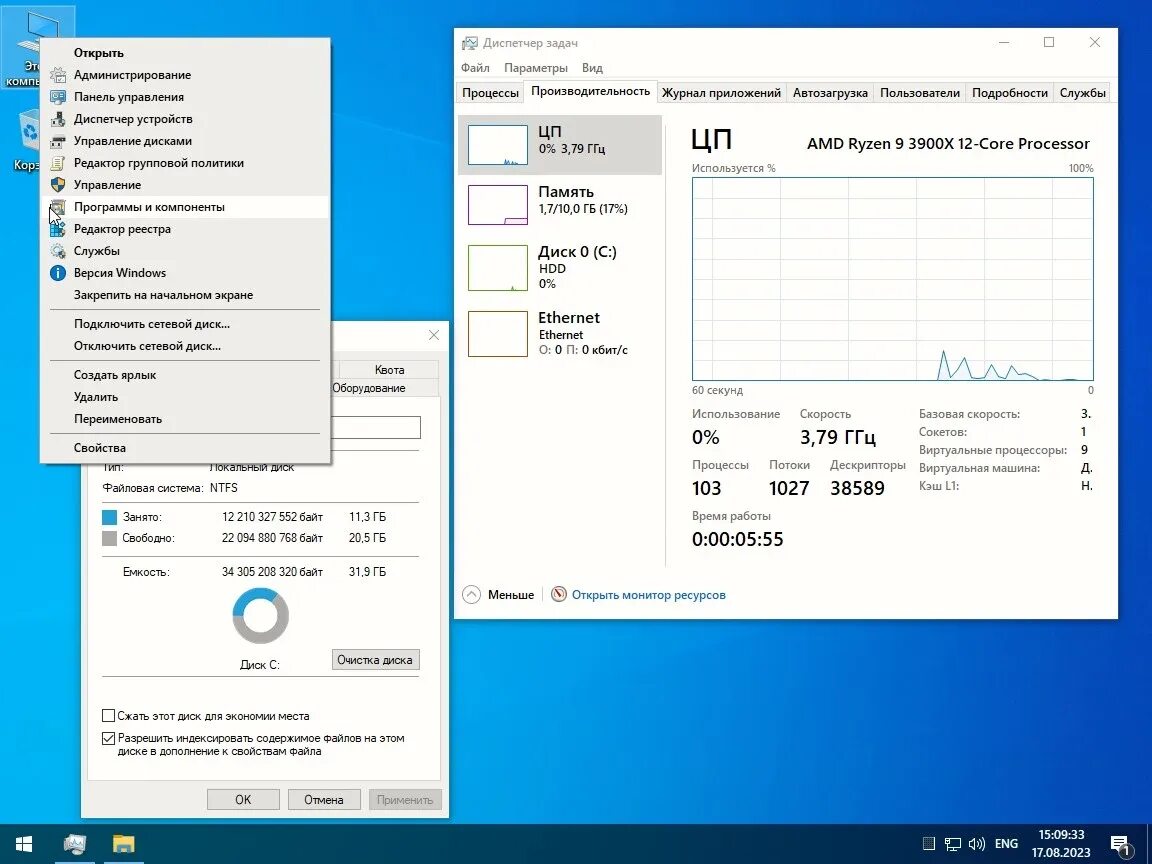Choose Закрепить на начальном экране
The height and width of the screenshot is (864, 1152).
coord(184,295)
